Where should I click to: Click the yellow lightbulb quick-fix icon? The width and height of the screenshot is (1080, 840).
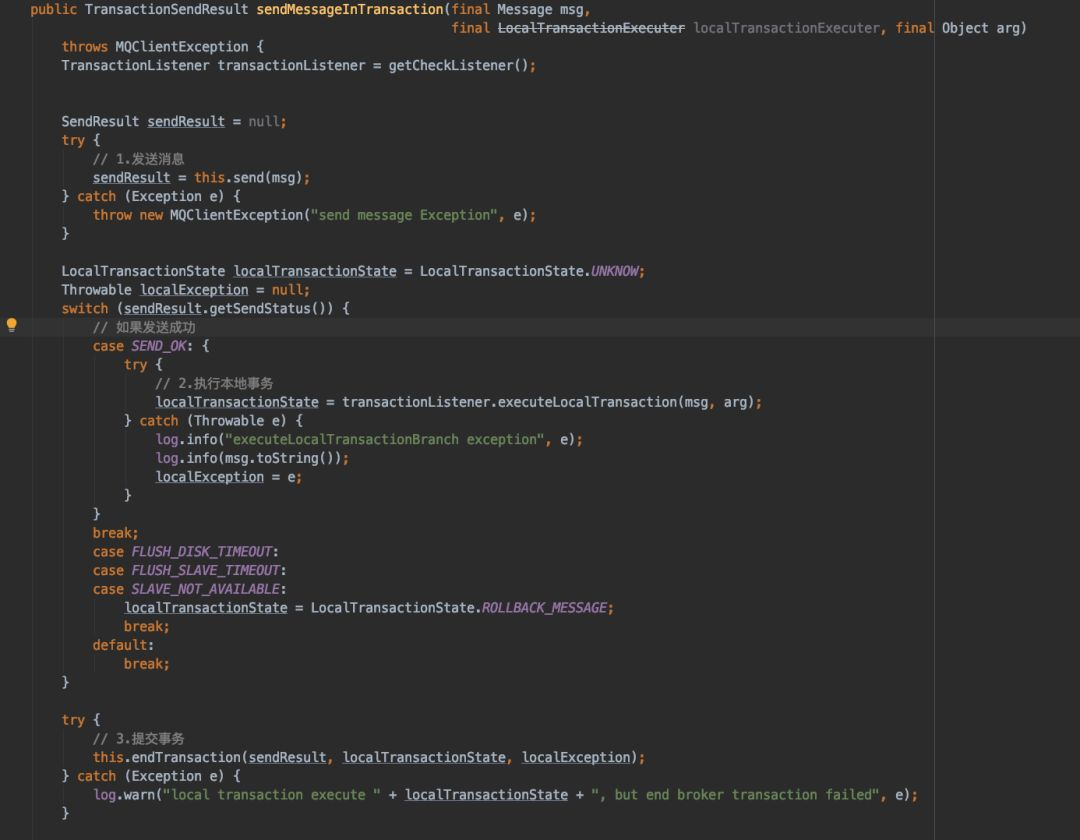click(12, 325)
